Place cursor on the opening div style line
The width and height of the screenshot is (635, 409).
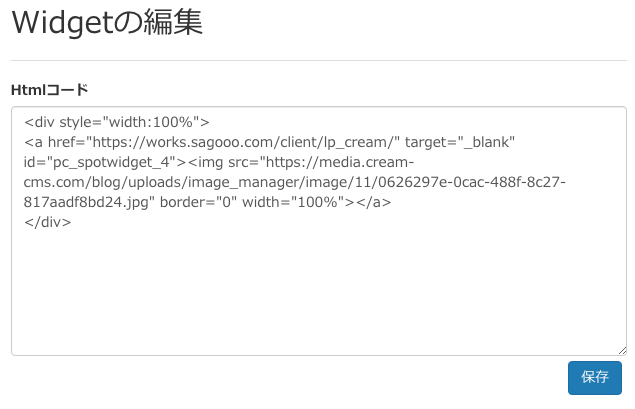pyautogui.click(x=117, y=122)
